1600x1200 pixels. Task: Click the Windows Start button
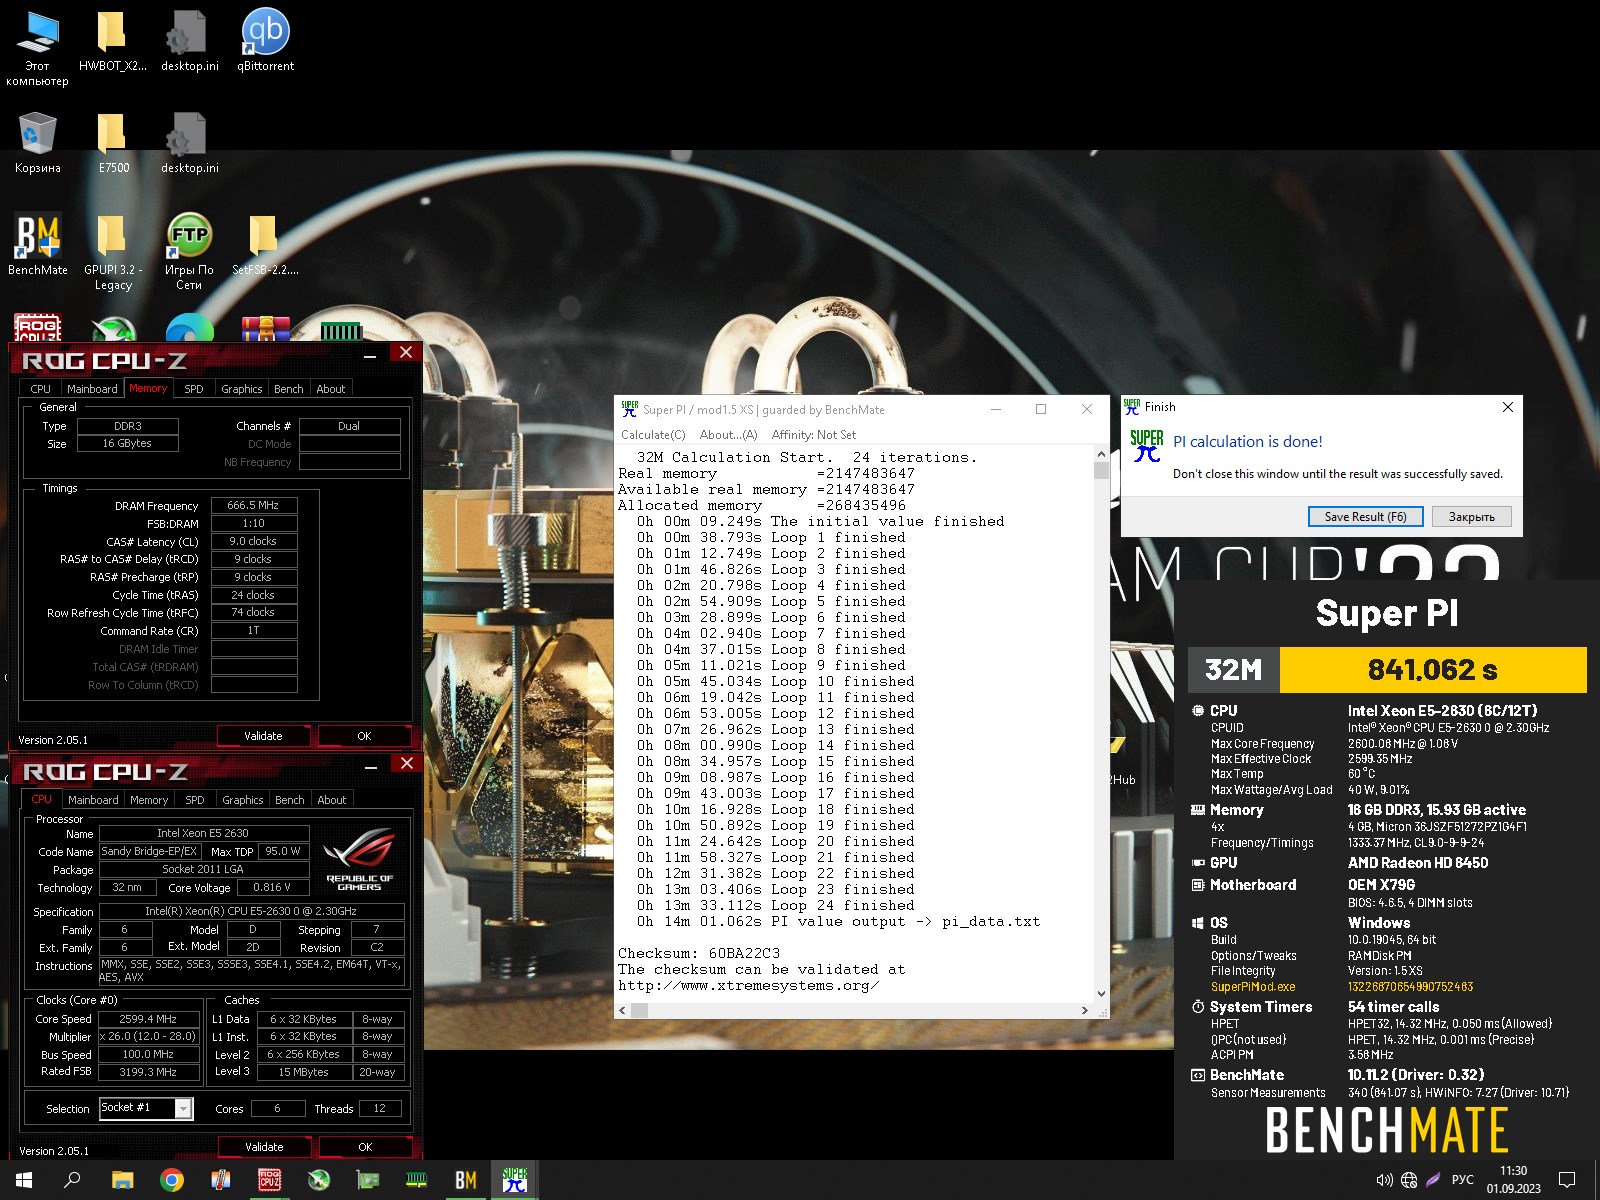(24, 1180)
